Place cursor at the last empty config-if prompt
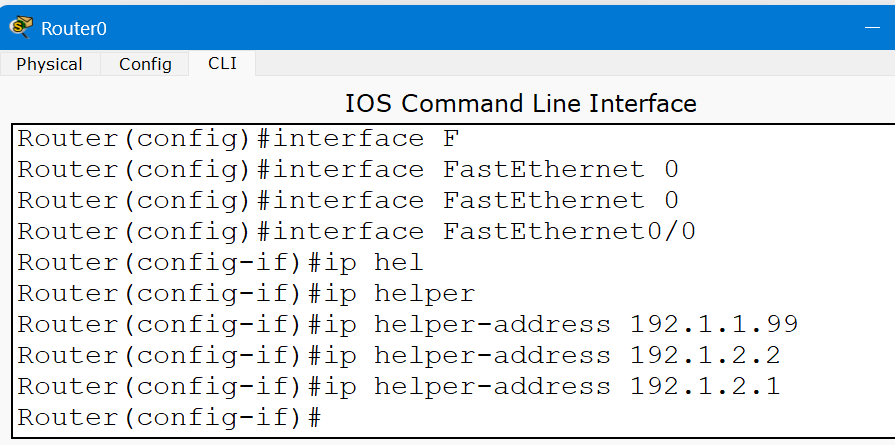 328,417
